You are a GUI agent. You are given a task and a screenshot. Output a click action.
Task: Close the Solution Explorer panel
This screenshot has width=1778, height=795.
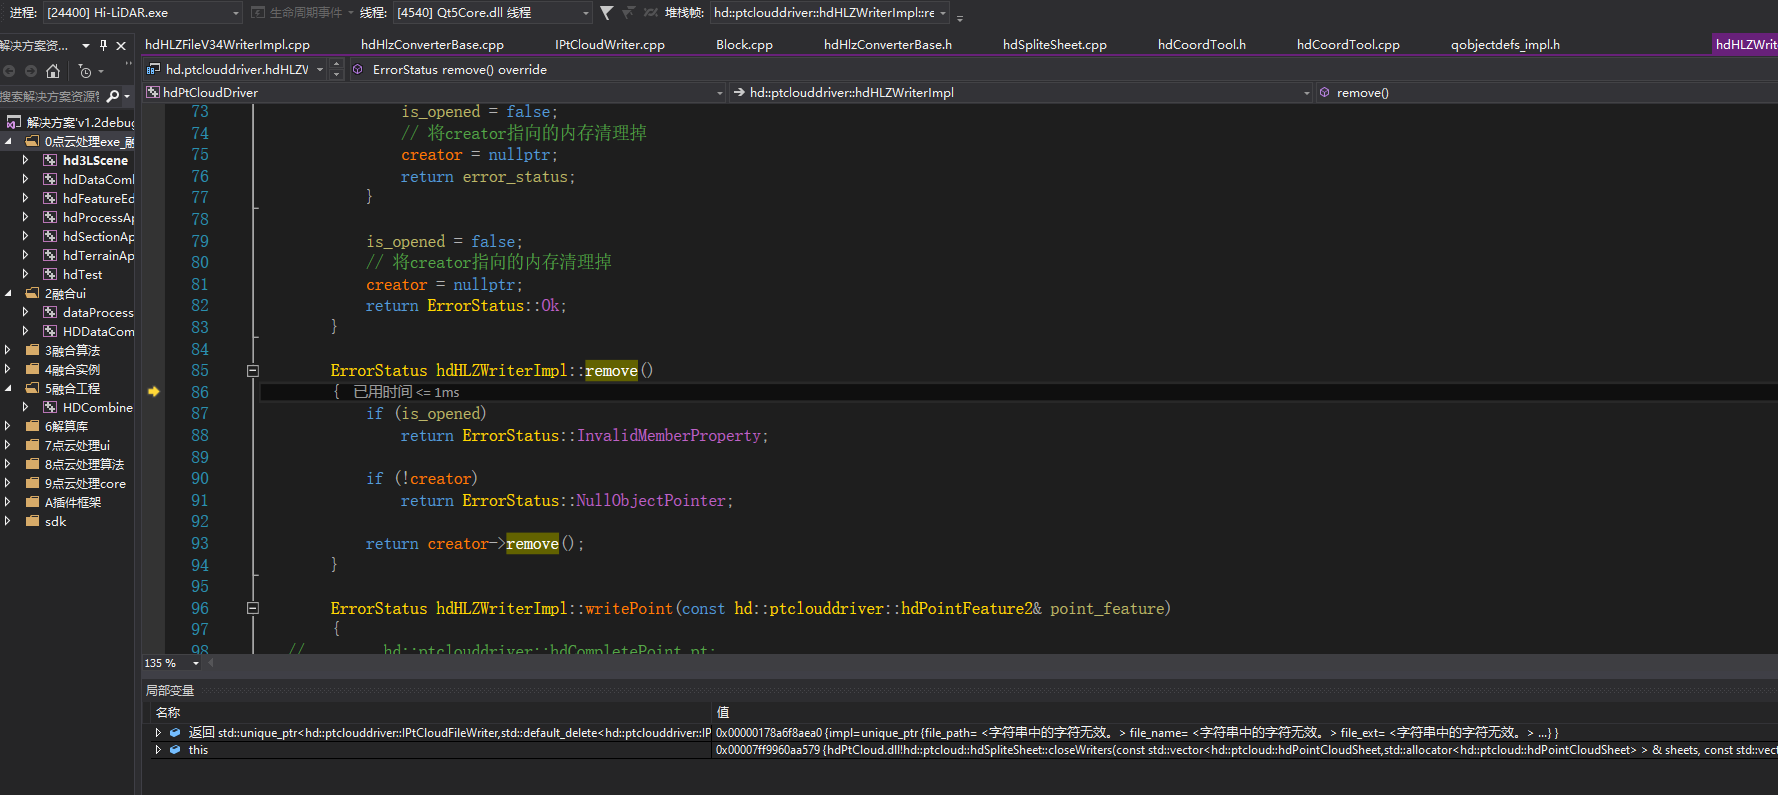point(121,46)
